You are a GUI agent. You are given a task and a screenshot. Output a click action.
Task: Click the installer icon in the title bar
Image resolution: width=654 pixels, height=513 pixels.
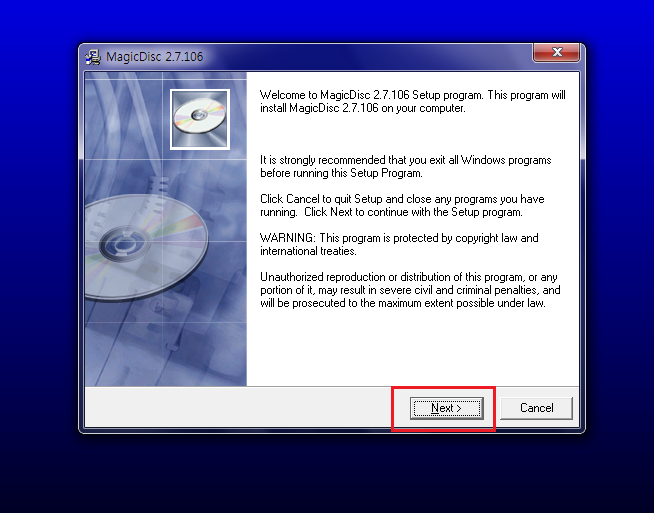(94, 57)
